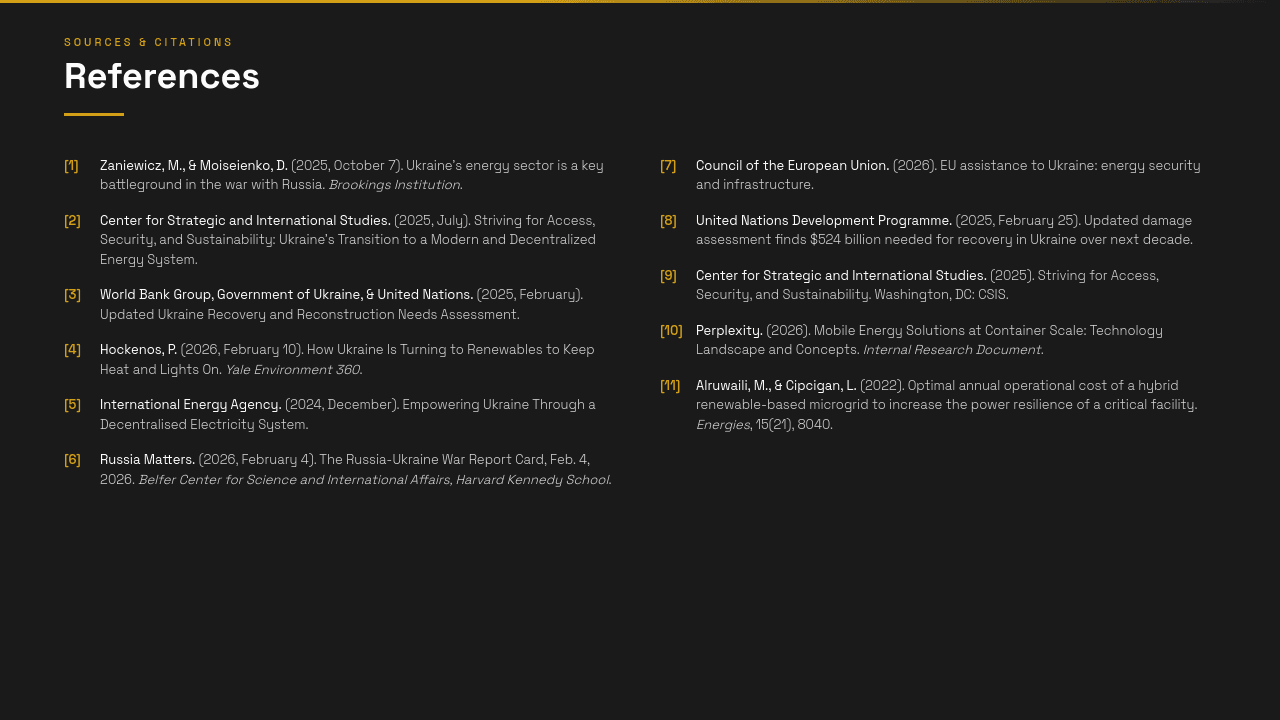1280x720 pixels.
Task: Click citation number [10]
Action: pos(671,331)
